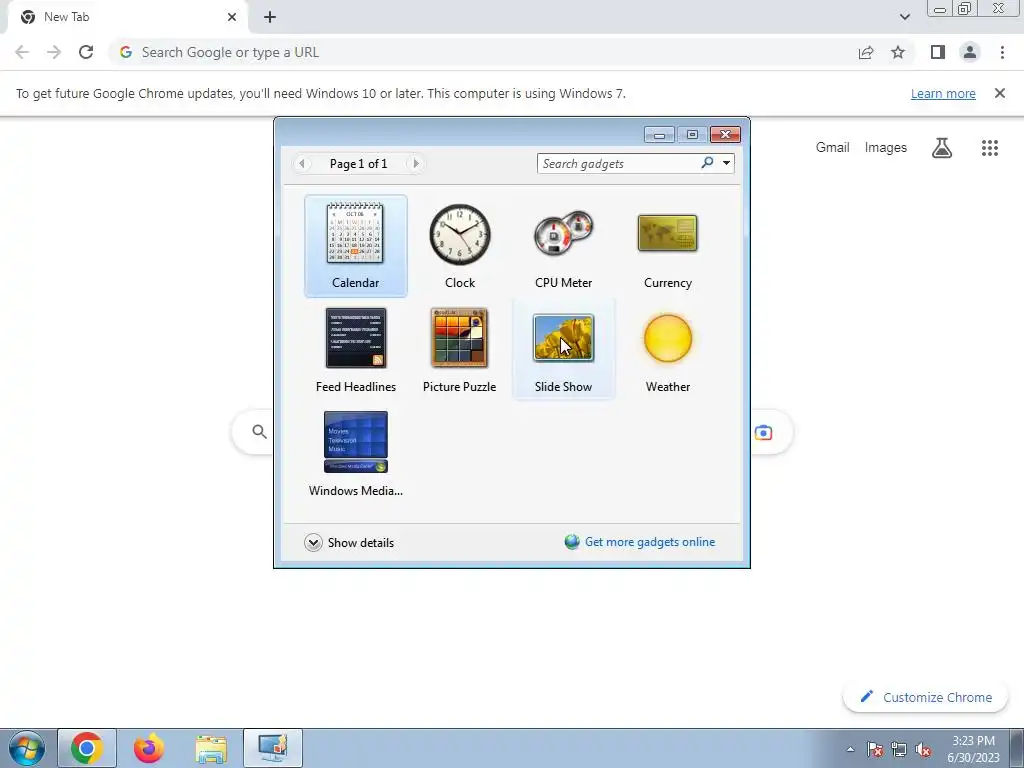The width and height of the screenshot is (1024, 768).
Task: Select the Currency gadget
Action: [x=667, y=246]
